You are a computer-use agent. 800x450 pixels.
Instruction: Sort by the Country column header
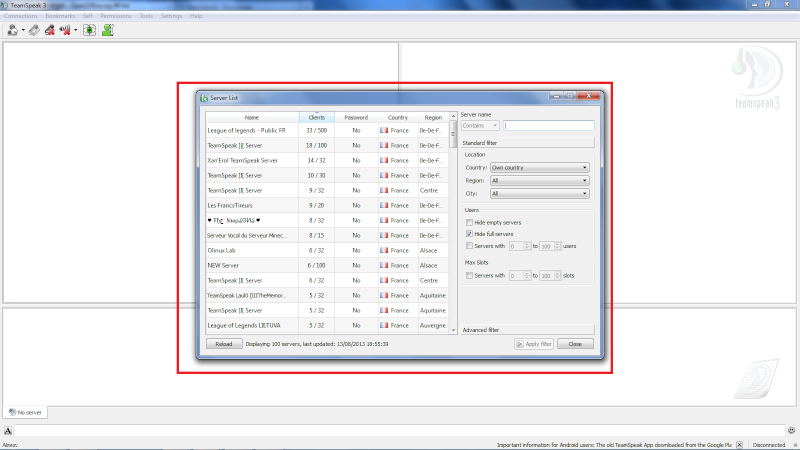(x=398, y=117)
